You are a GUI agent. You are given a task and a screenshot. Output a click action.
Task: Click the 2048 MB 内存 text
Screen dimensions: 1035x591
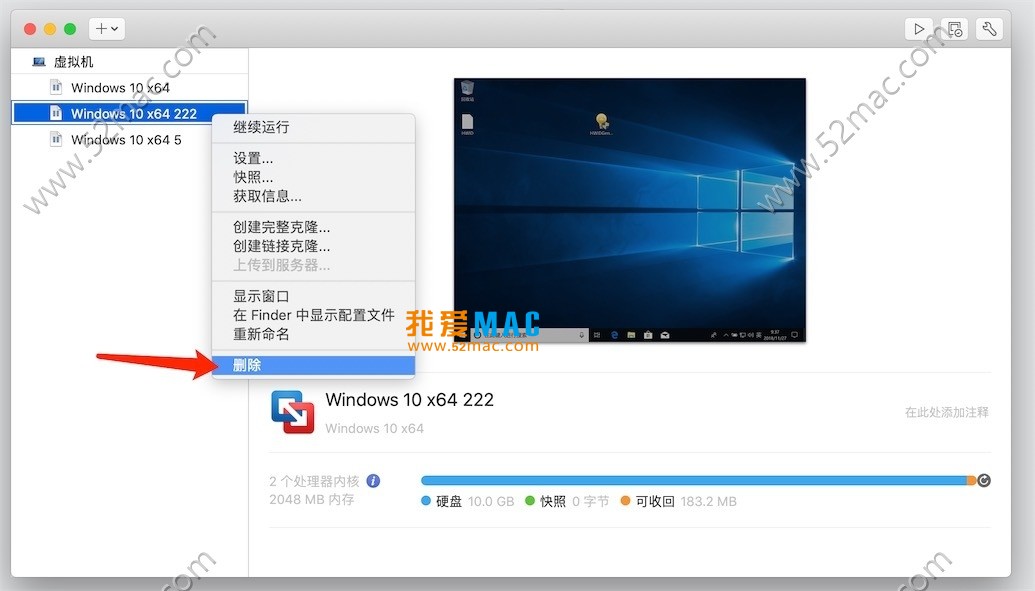pyautogui.click(x=312, y=499)
